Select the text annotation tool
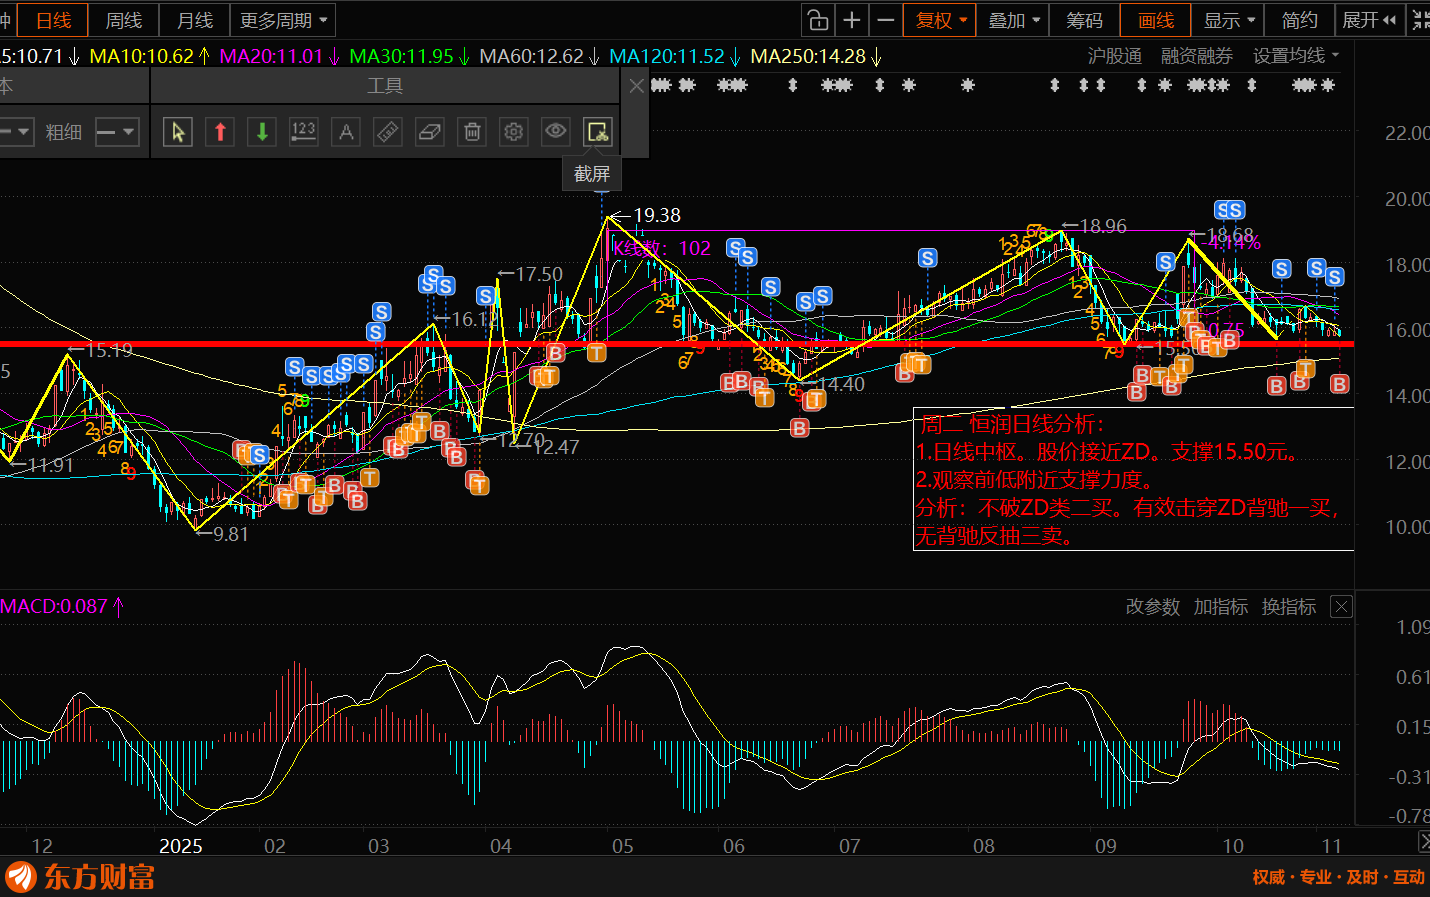This screenshot has width=1430, height=897. (x=346, y=132)
